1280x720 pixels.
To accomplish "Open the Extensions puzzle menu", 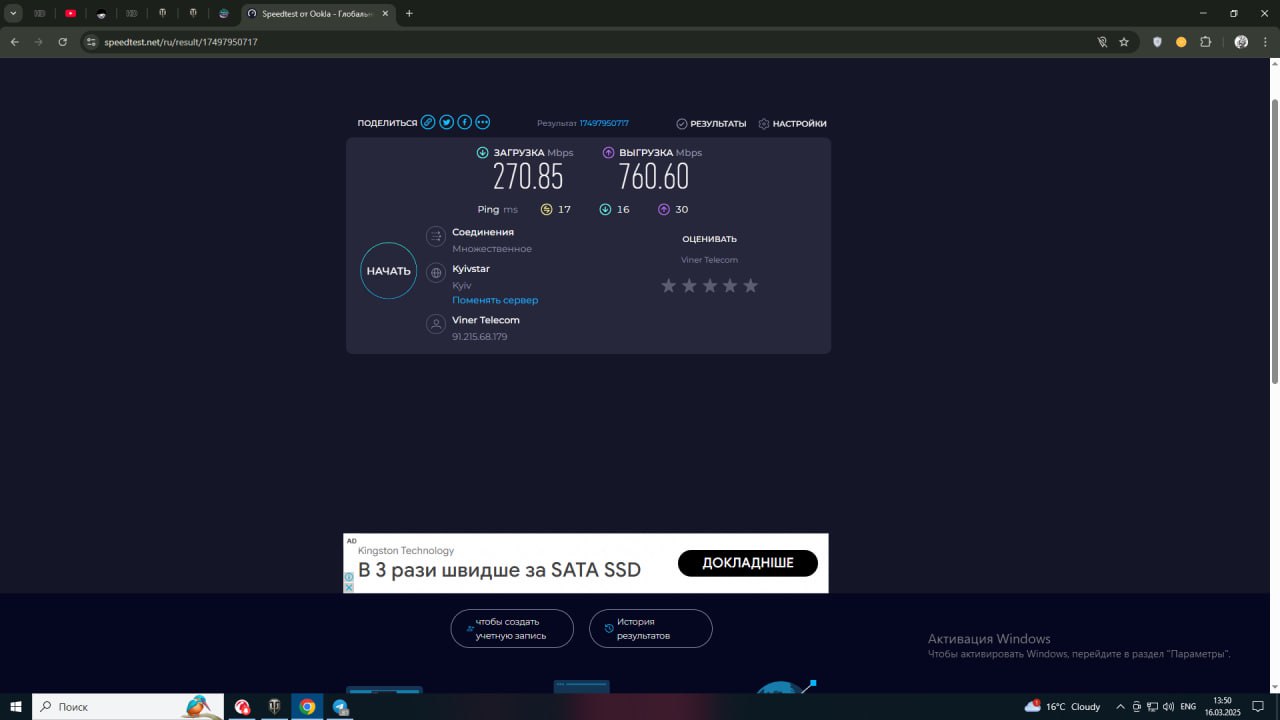I will [x=1206, y=42].
